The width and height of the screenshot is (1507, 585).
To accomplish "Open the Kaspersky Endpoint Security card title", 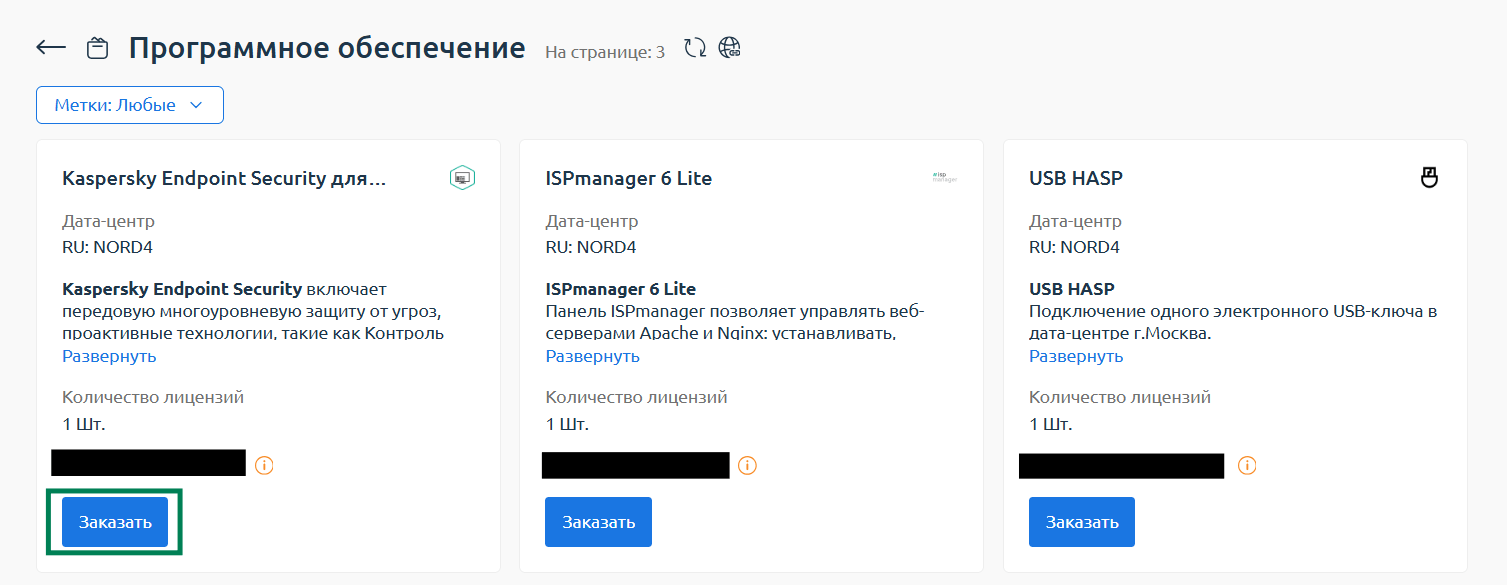I will (x=224, y=179).
